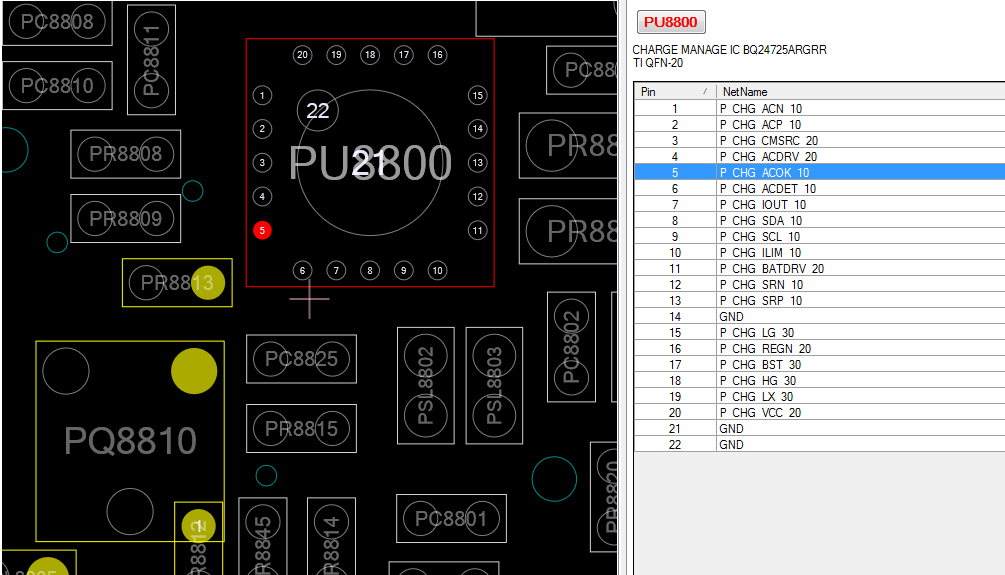Click pad 2 on PU8800 footprint
This screenshot has height=575, width=1005.
(x=262, y=129)
